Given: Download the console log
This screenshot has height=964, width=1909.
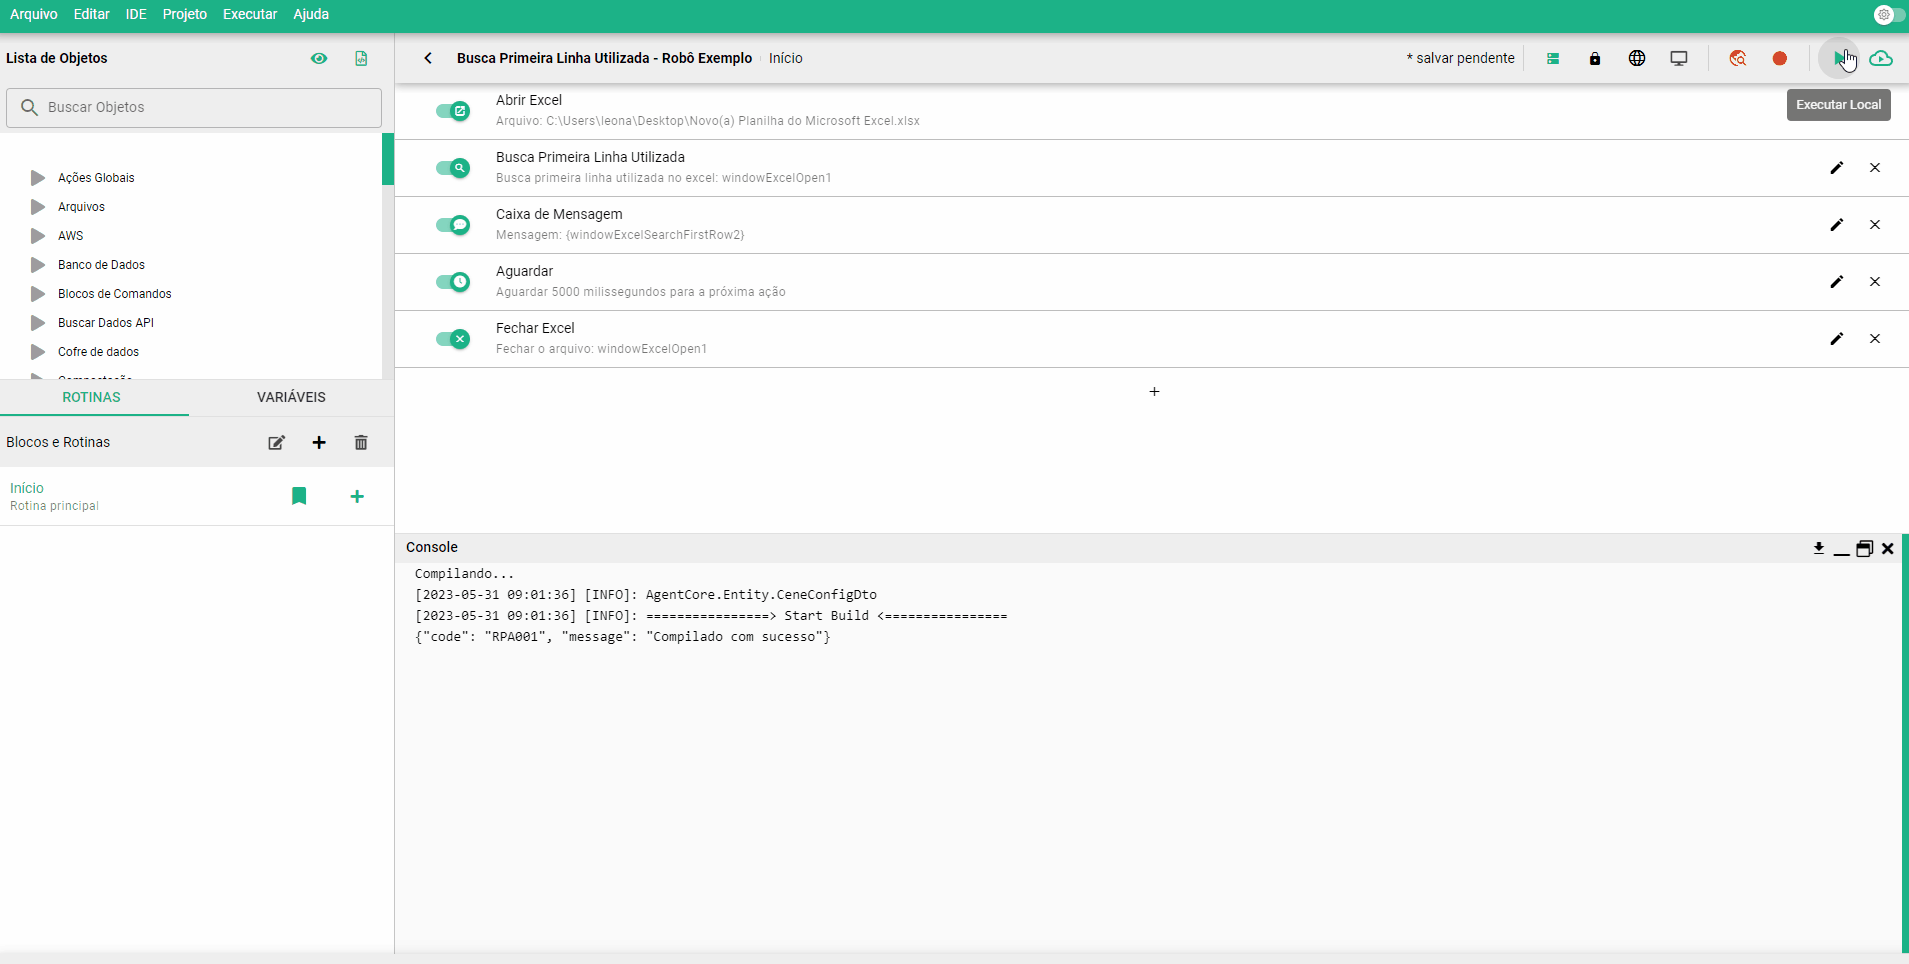Looking at the screenshot, I should (x=1818, y=548).
